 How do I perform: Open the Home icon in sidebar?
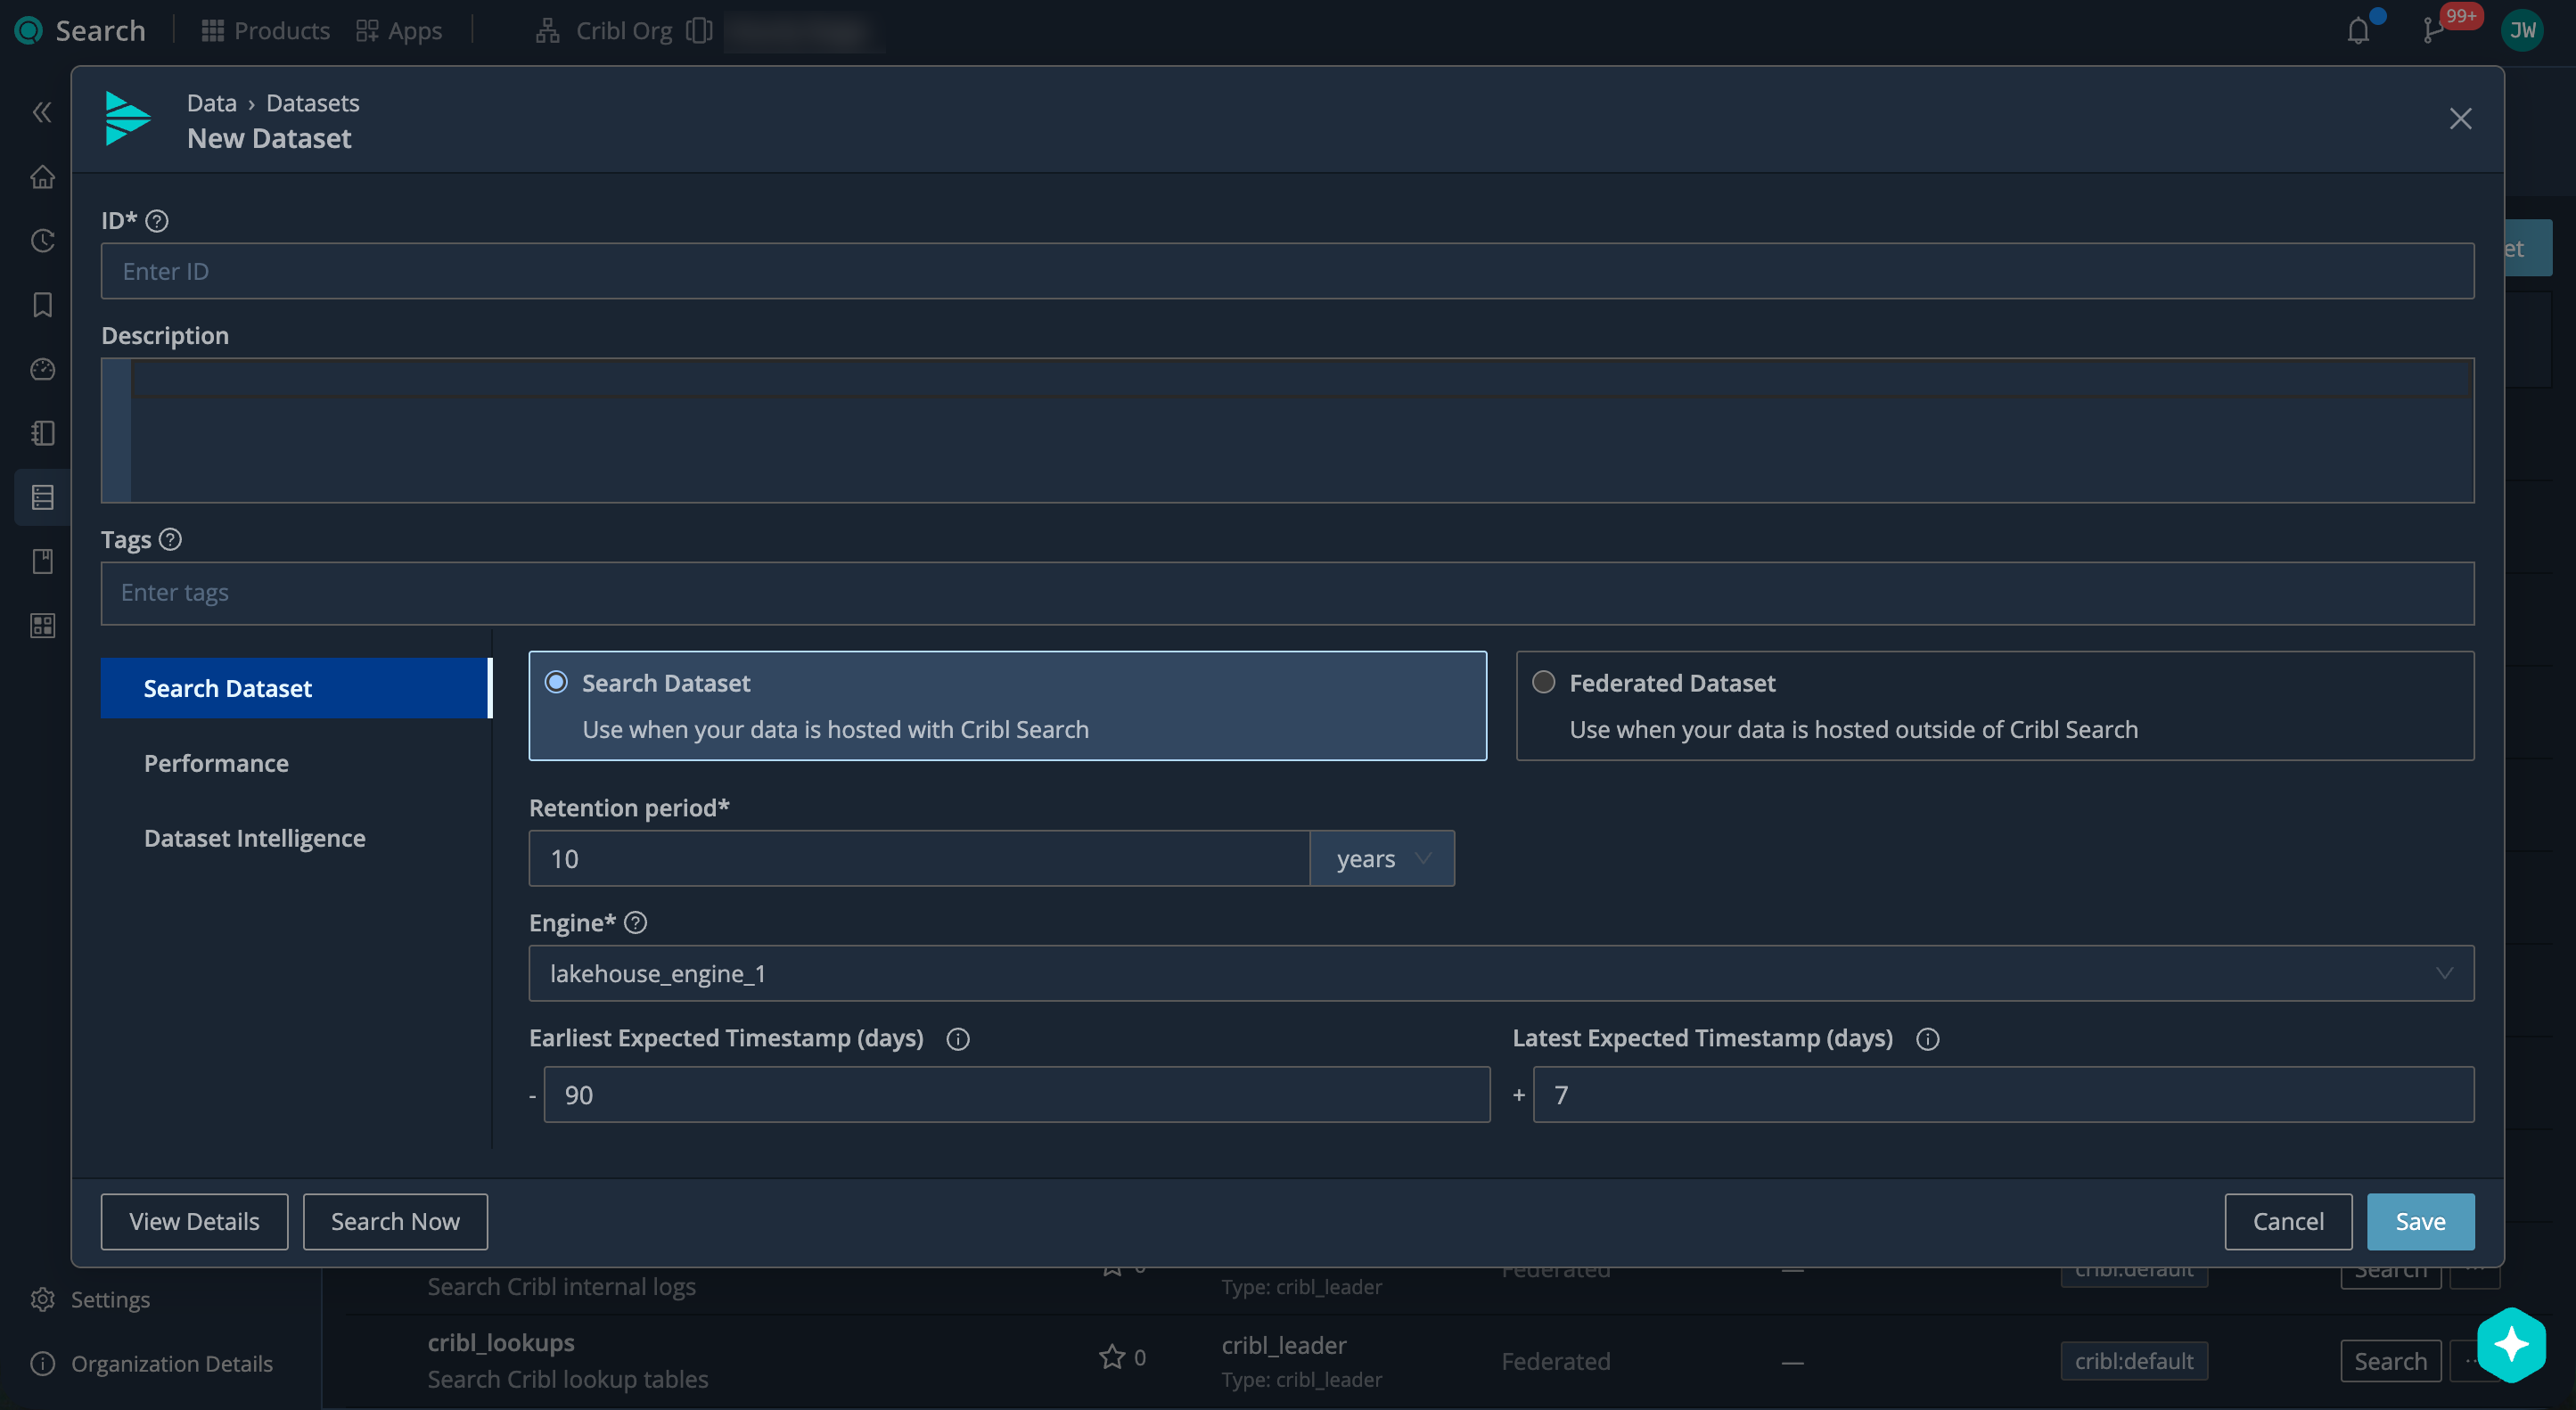[x=42, y=177]
